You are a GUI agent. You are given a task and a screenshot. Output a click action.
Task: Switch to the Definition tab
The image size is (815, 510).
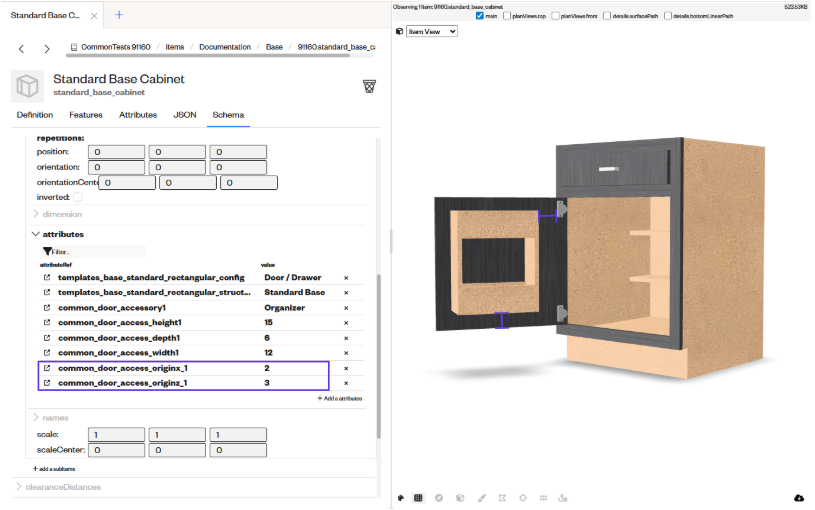(x=35, y=115)
